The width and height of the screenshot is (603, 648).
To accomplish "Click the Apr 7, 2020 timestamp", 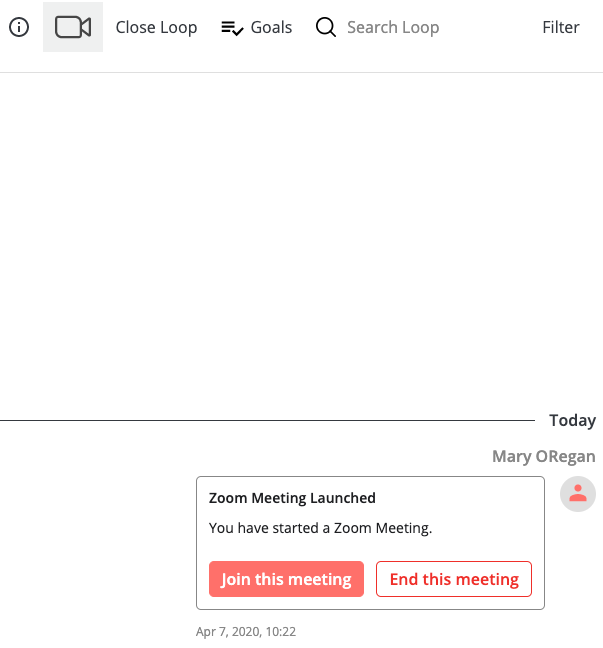I will [246, 631].
